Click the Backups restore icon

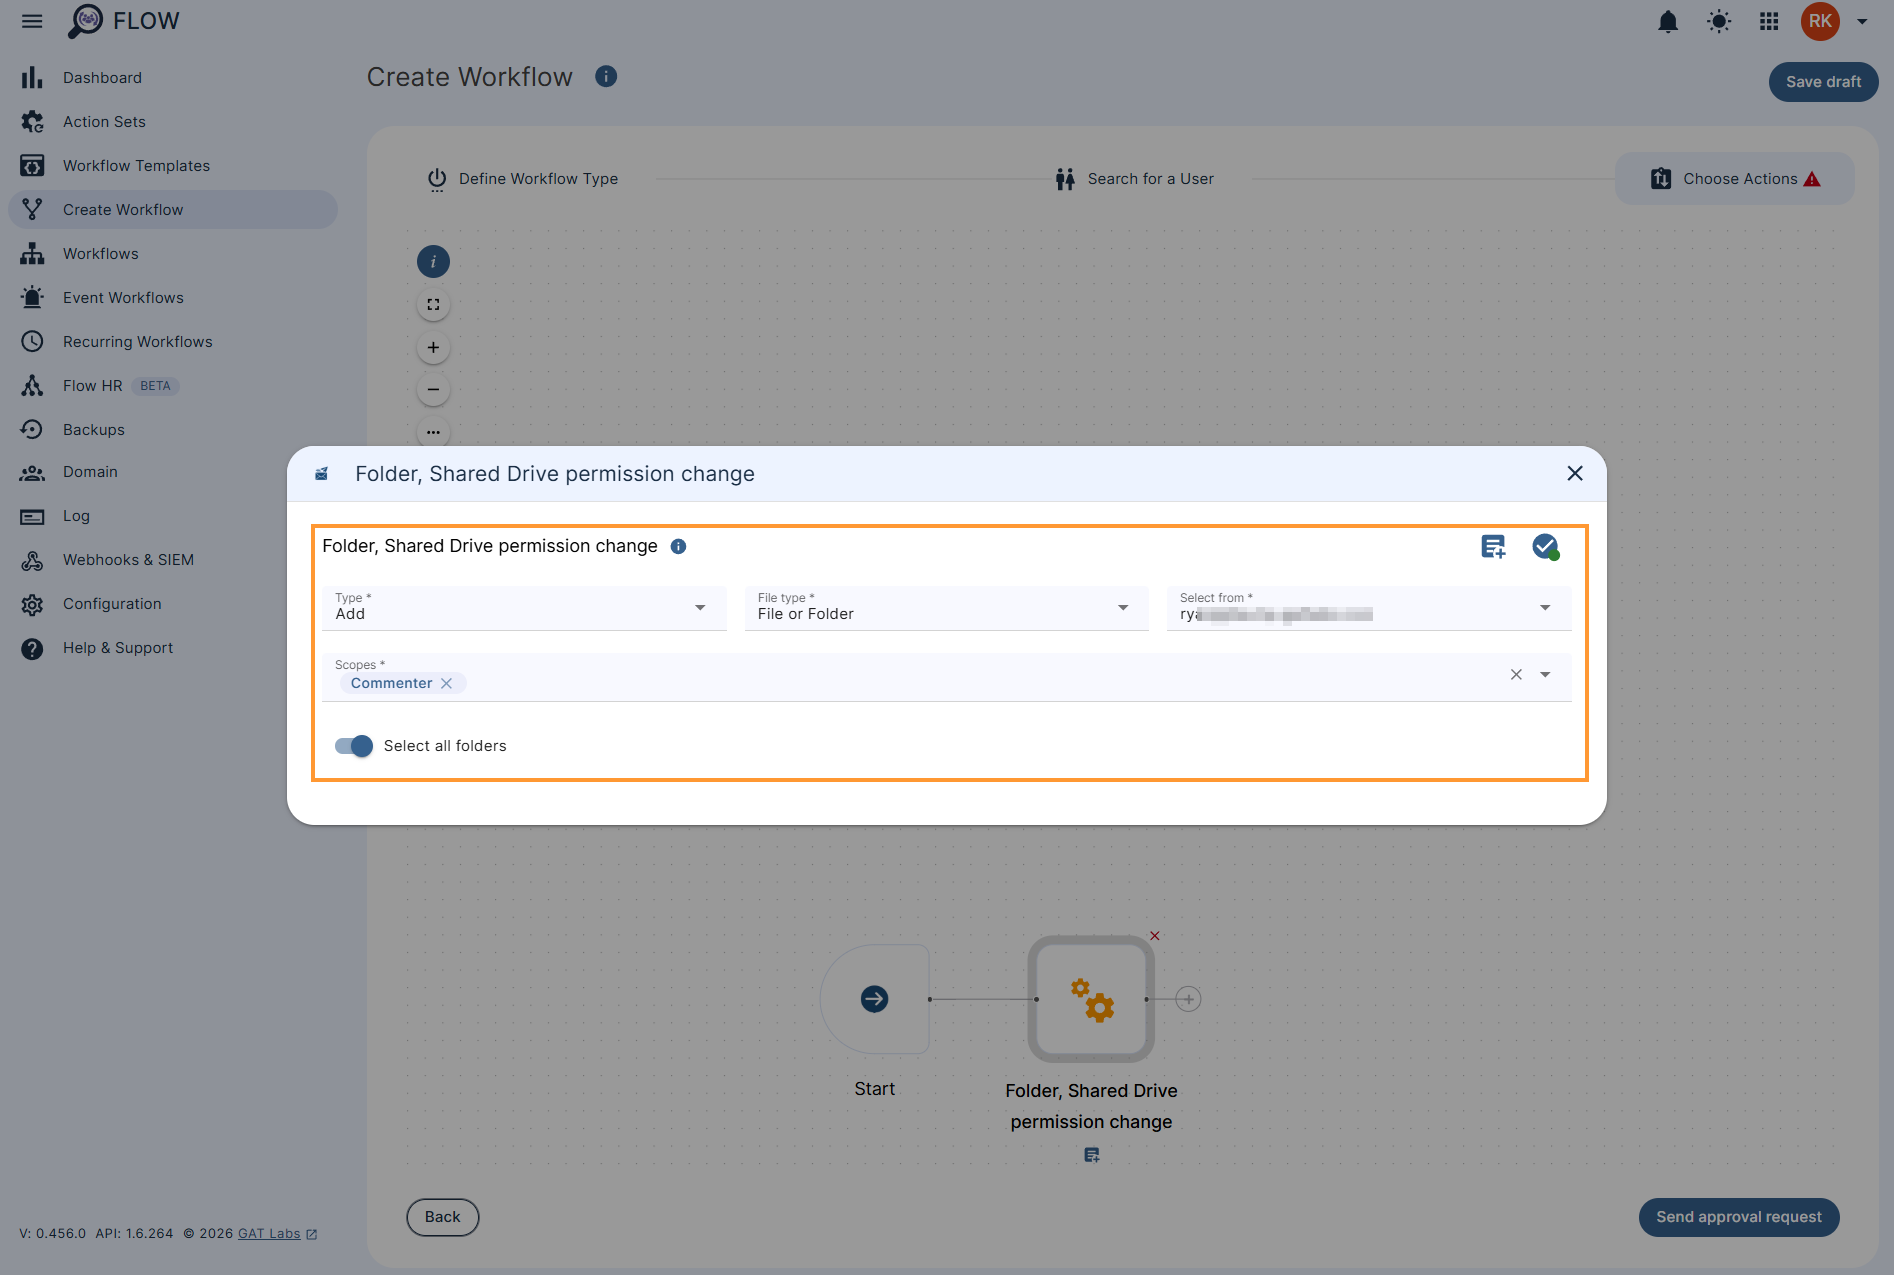32,429
